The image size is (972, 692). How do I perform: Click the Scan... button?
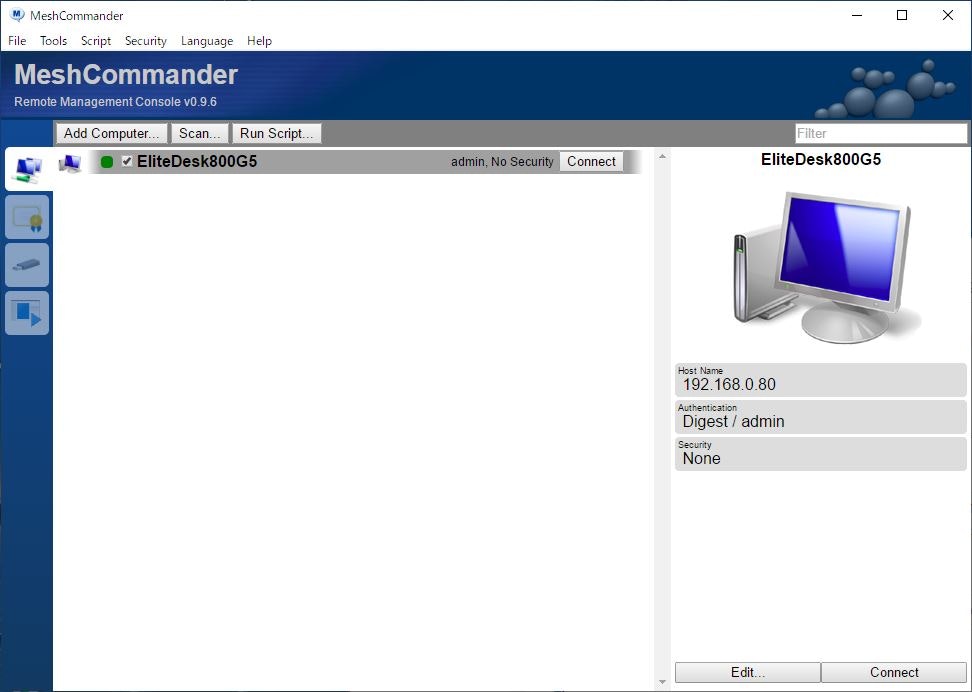point(200,133)
